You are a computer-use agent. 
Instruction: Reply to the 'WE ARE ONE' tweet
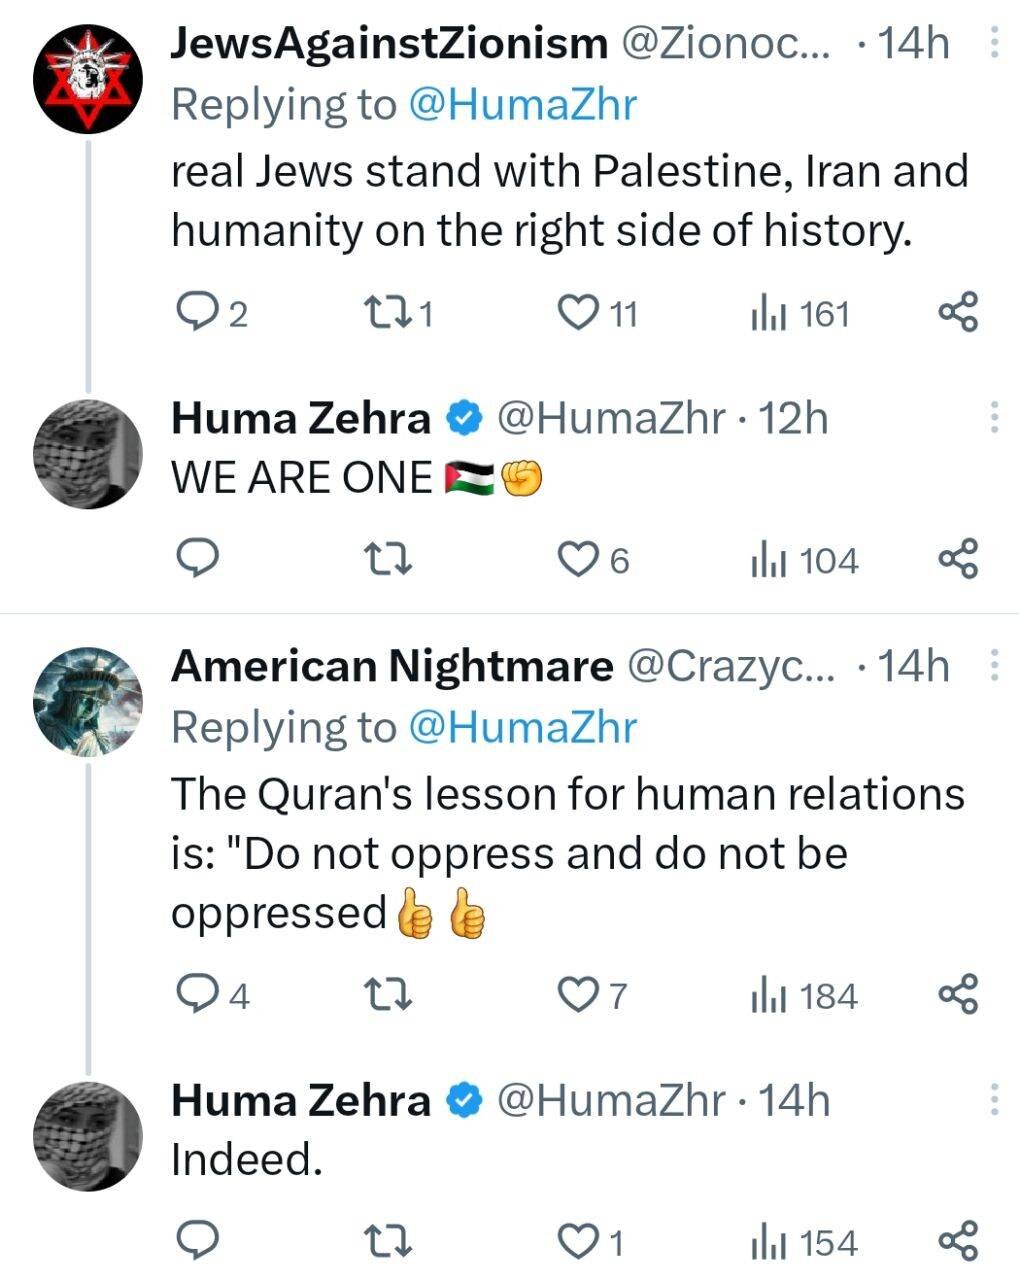click(197, 559)
